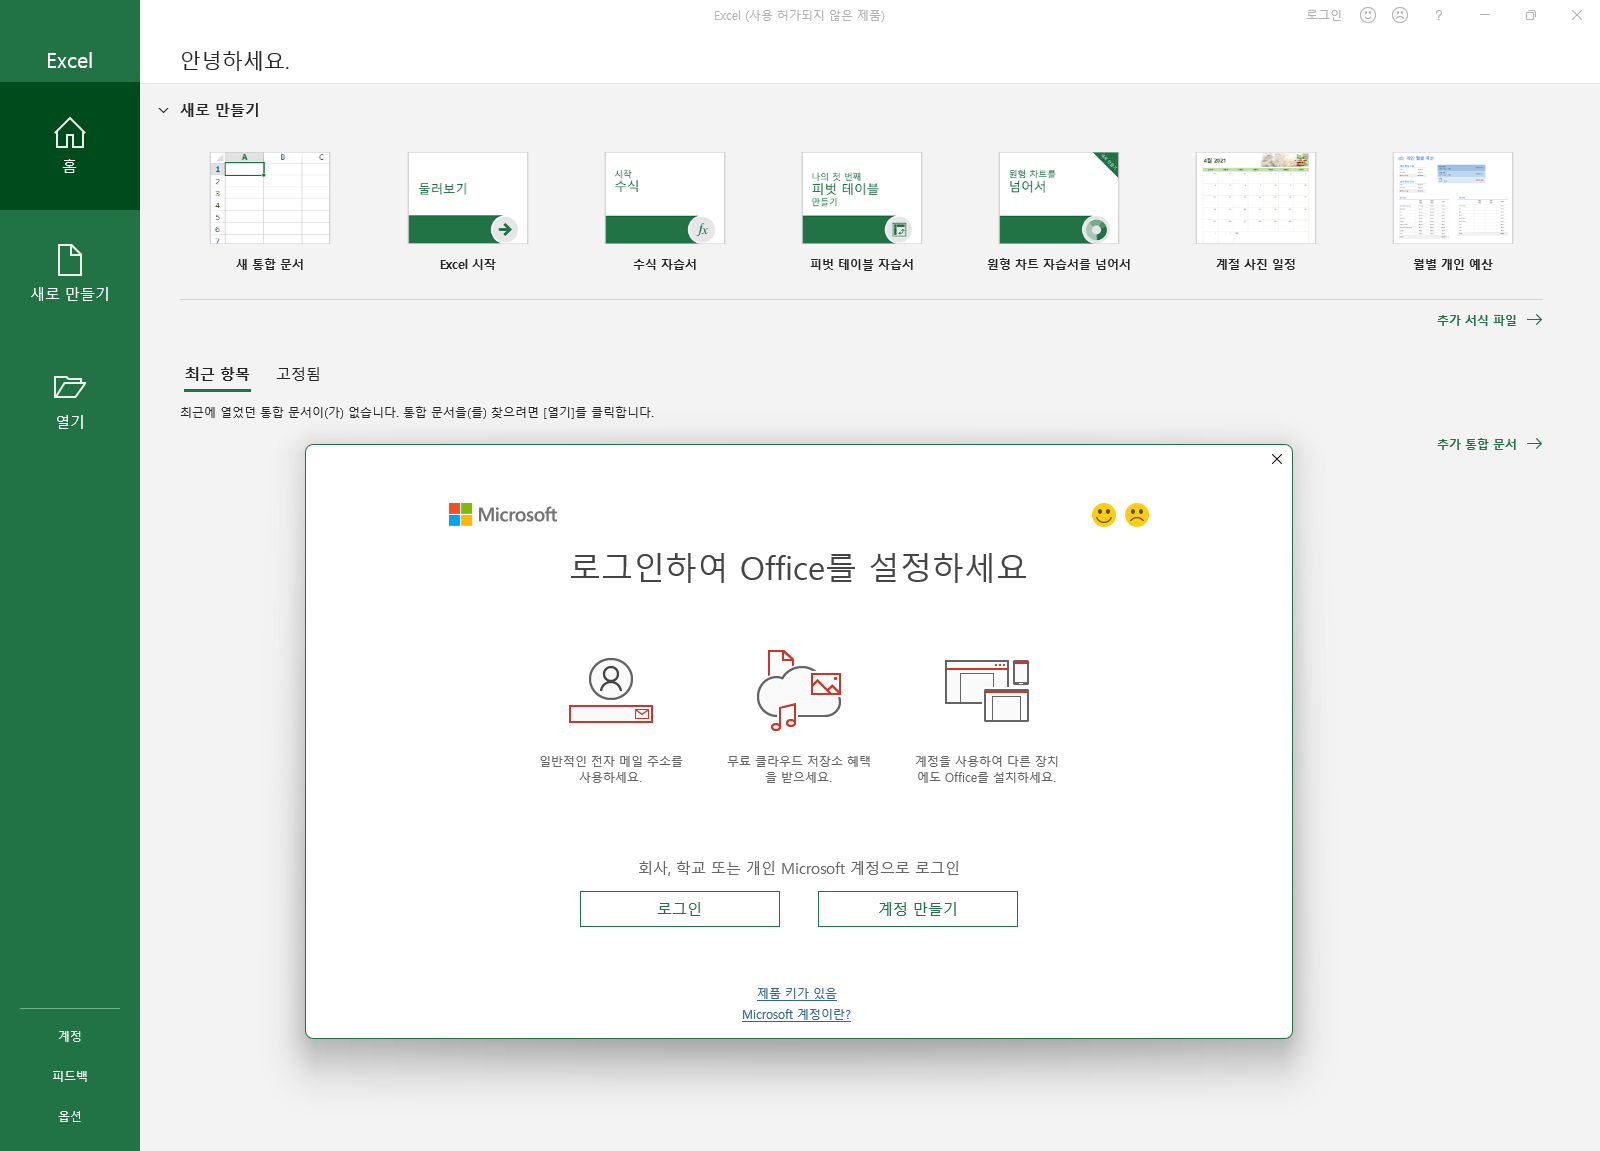The image size is (1600, 1151).
Task: Click the email account illustration icon
Action: tap(611, 690)
